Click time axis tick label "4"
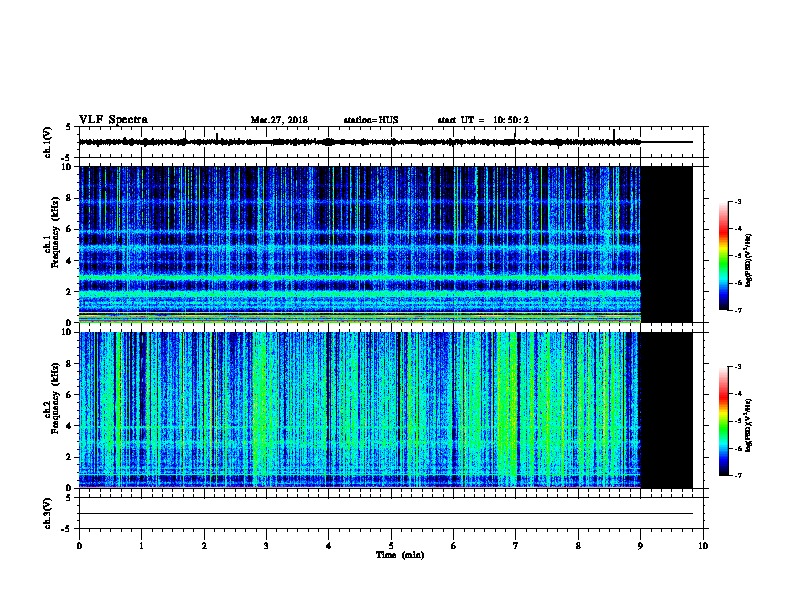This screenshot has width=792, height=612. pos(329,546)
